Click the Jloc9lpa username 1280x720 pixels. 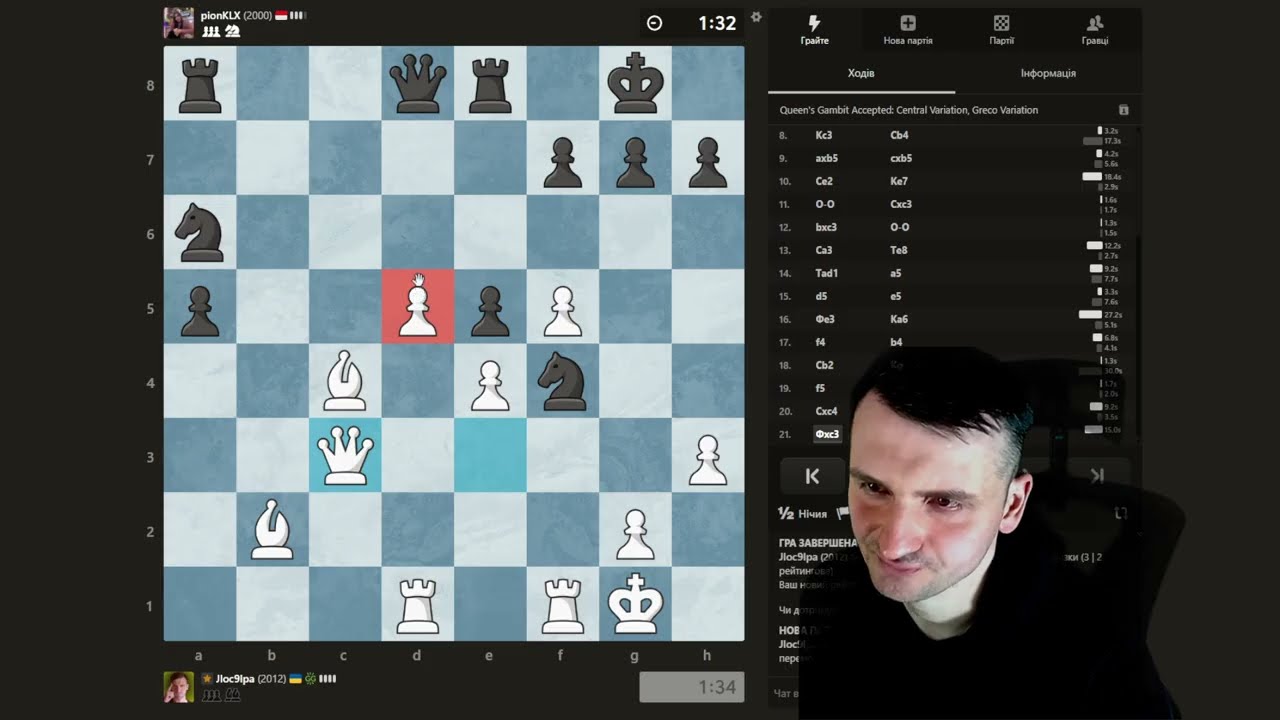click(235, 679)
